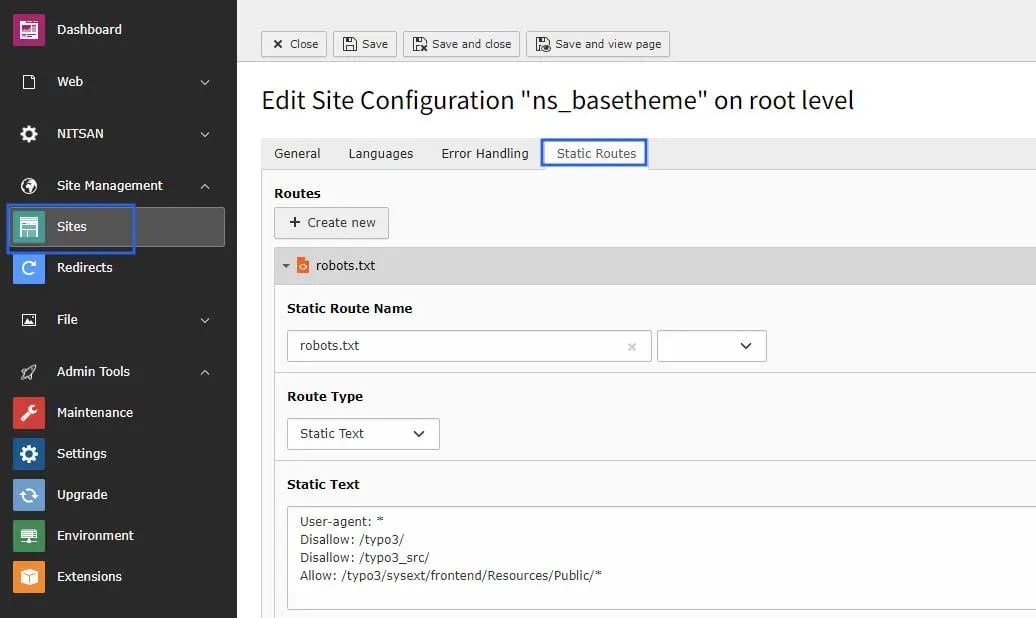Open the Route Type dropdown

pos(363,434)
